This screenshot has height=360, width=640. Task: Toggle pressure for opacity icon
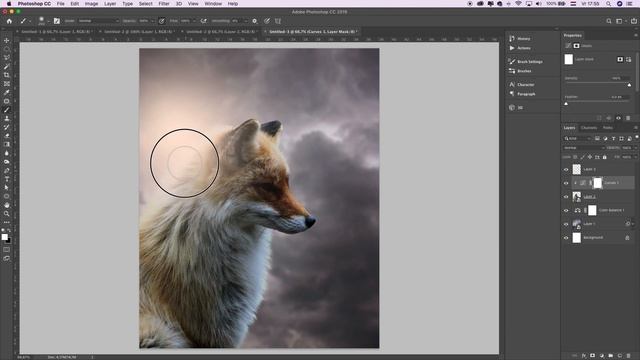point(162,21)
